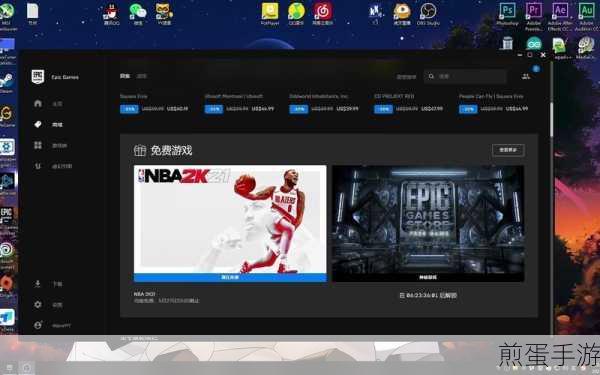The height and width of the screenshot is (375, 600).
Task: Open OBS Studio desktop shortcut
Action: 428,13
